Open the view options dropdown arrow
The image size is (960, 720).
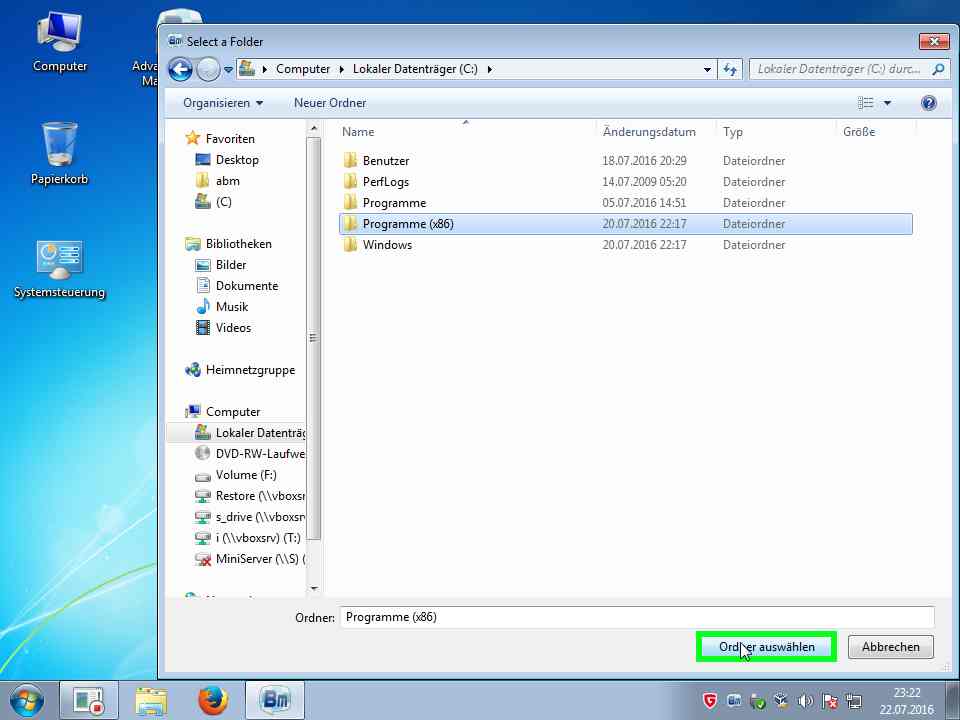click(x=887, y=103)
